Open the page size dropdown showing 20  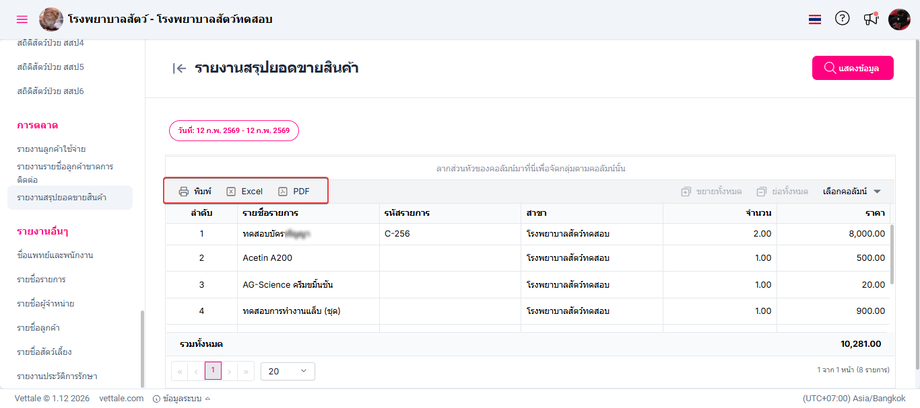285,371
